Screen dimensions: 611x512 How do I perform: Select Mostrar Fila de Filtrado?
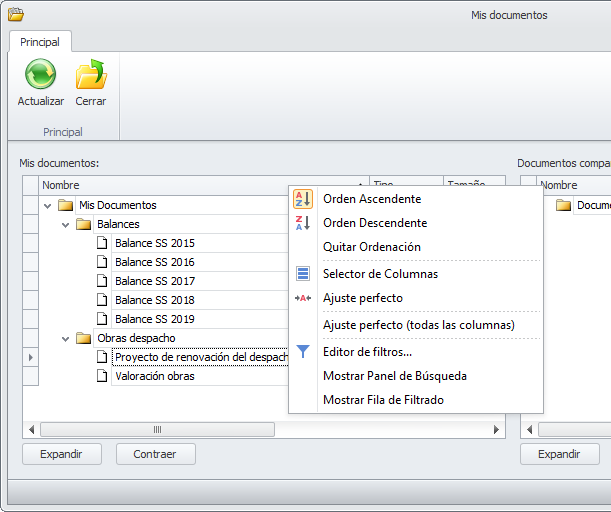416,400
